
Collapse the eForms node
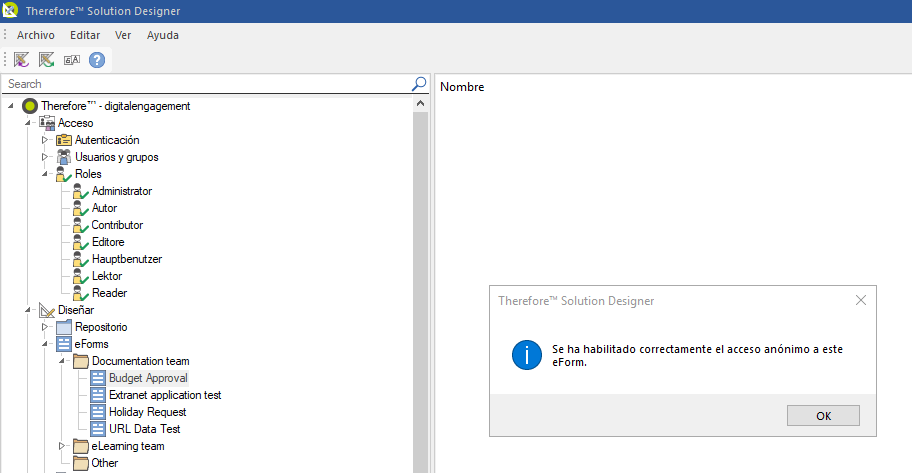[44, 344]
